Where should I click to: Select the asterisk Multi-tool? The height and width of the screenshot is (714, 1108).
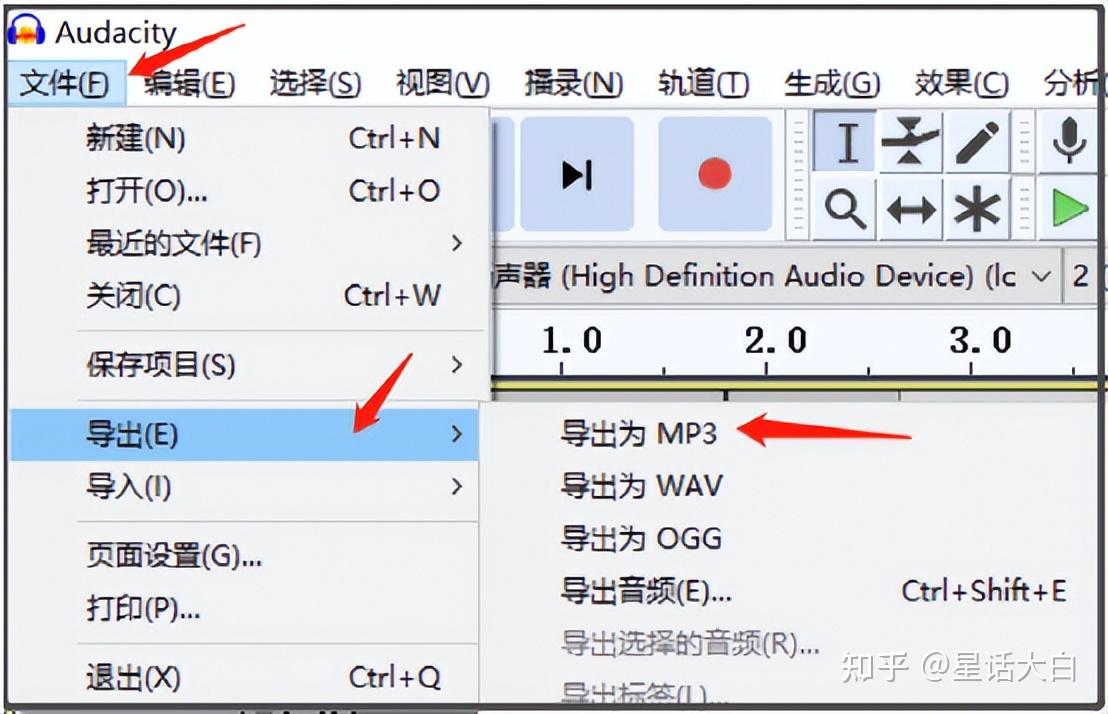coord(977,209)
